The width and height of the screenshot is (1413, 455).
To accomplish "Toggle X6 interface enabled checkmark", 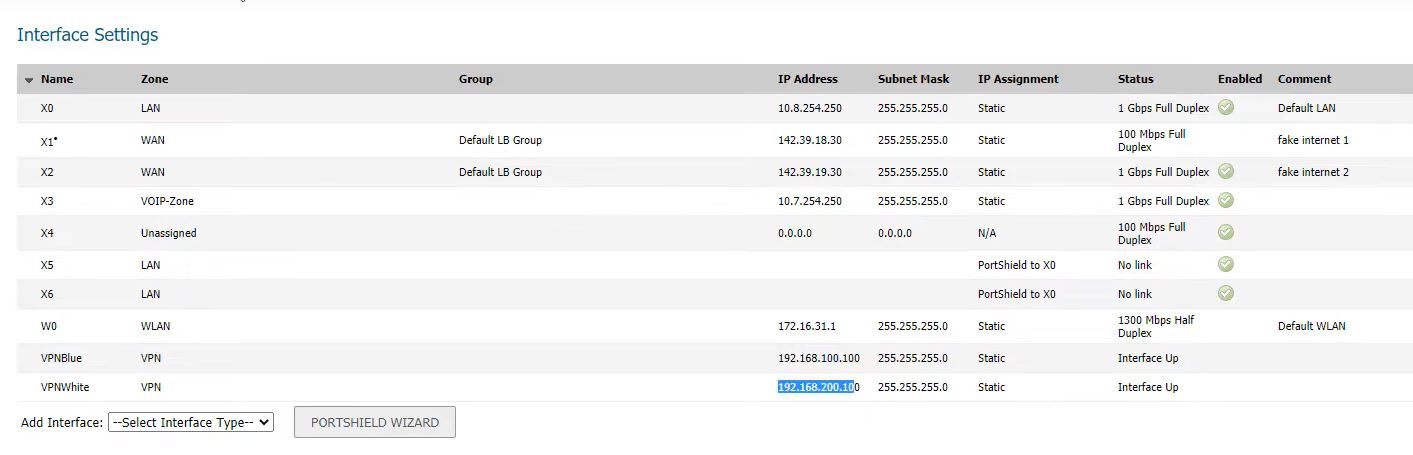I will tap(1225, 293).
